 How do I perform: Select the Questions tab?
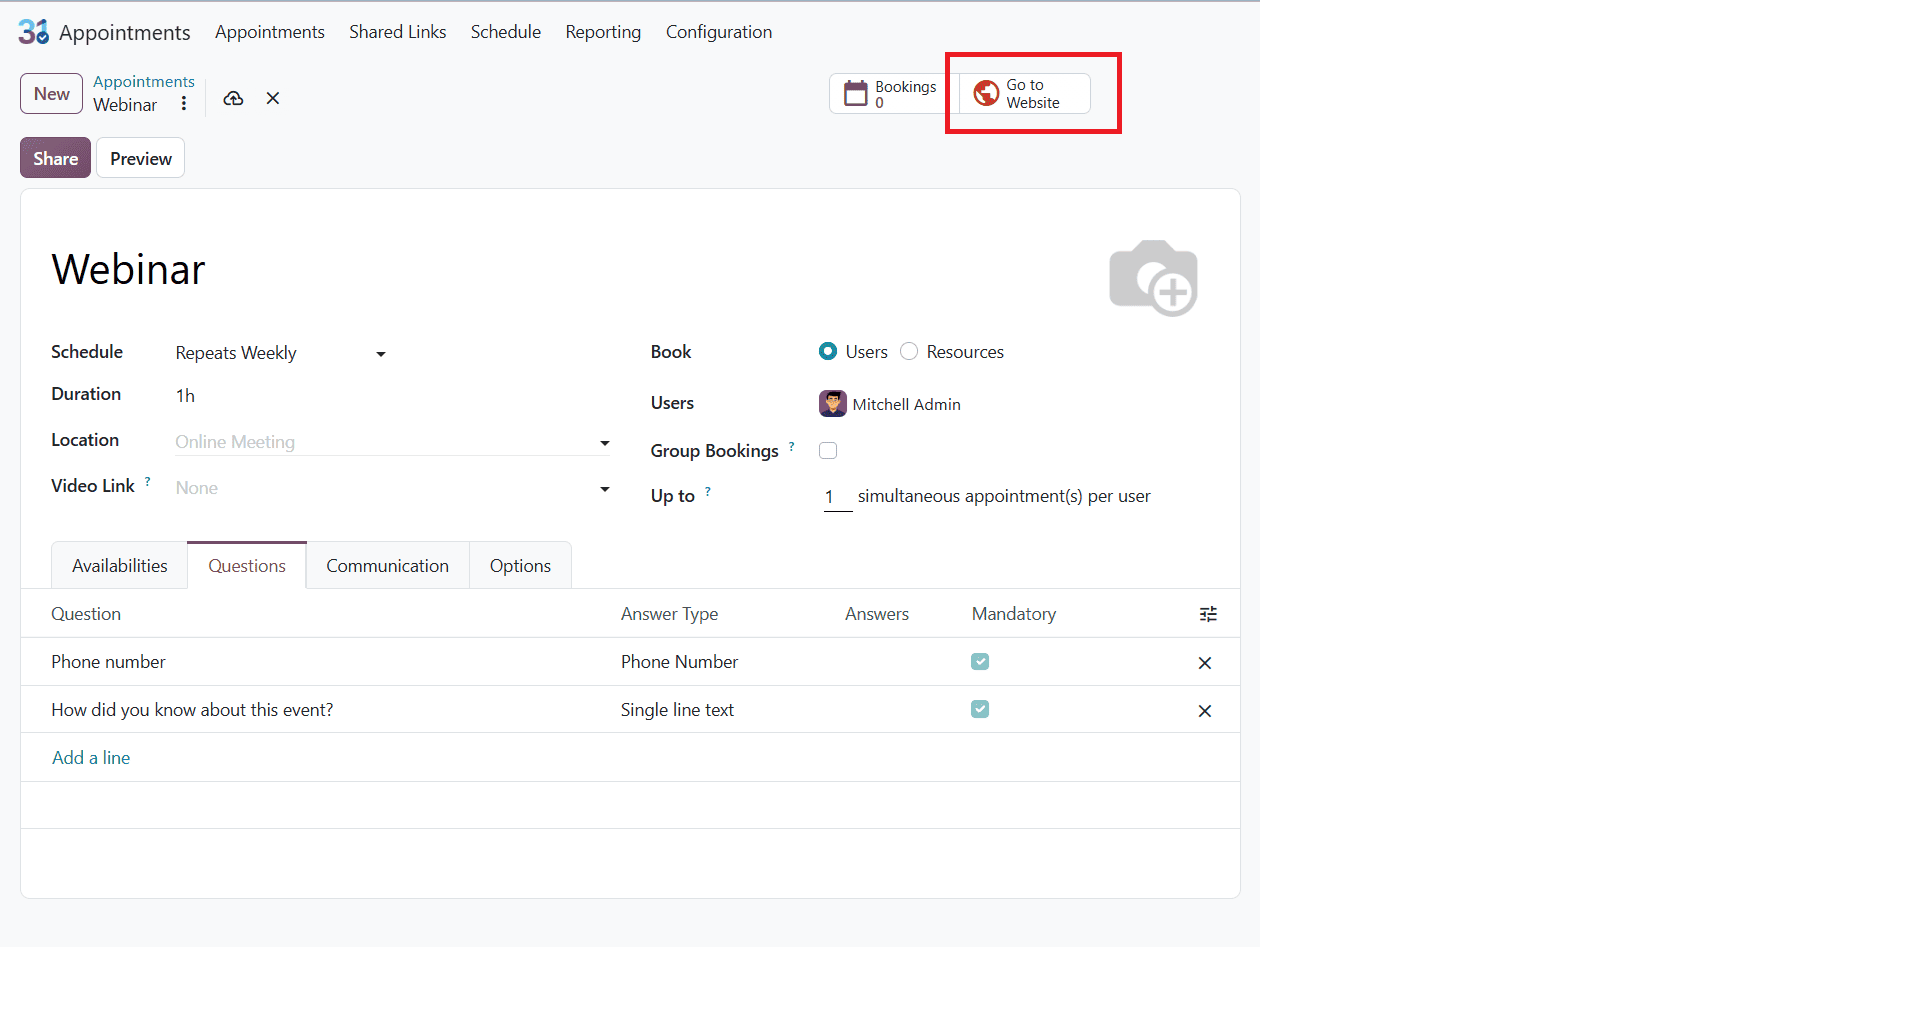[x=247, y=566]
